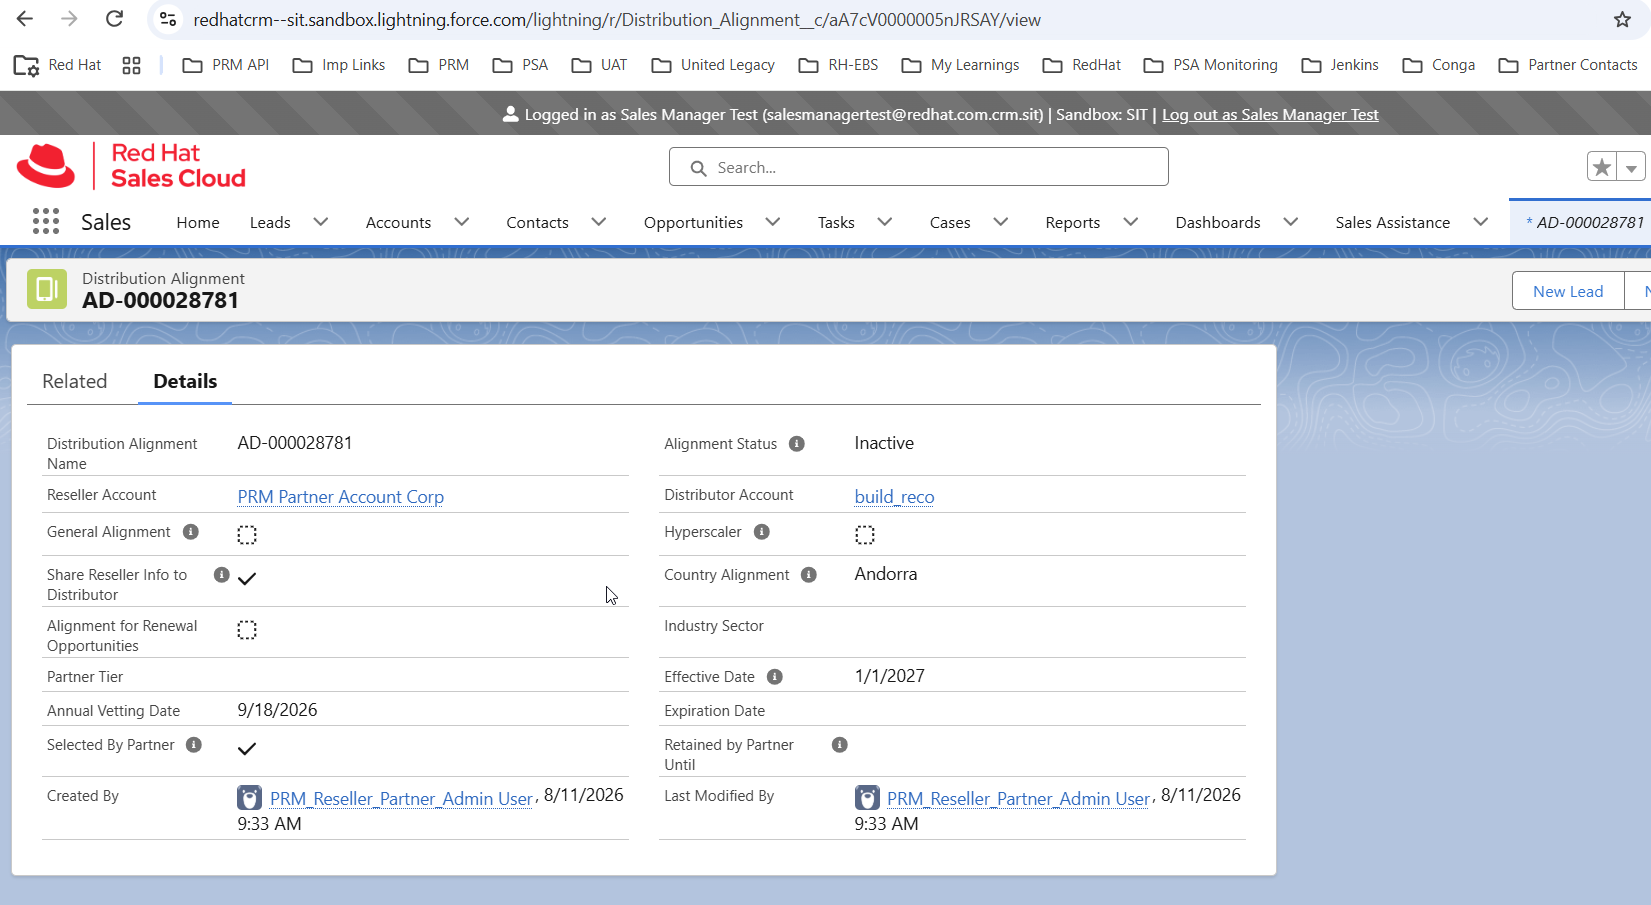This screenshot has width=1651, height=905.
Task: Click the browser back arrow
Action: (25, 19)
